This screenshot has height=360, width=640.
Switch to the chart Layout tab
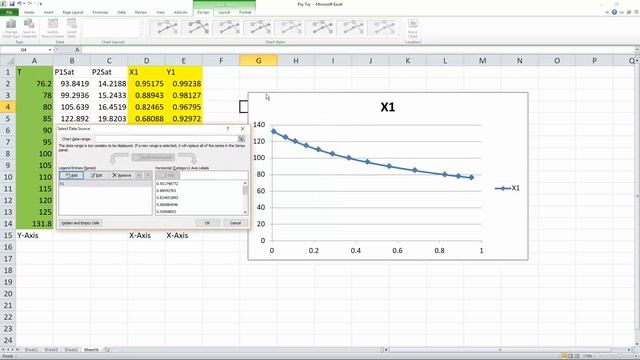pyautogui.click(x=224, y=12)
